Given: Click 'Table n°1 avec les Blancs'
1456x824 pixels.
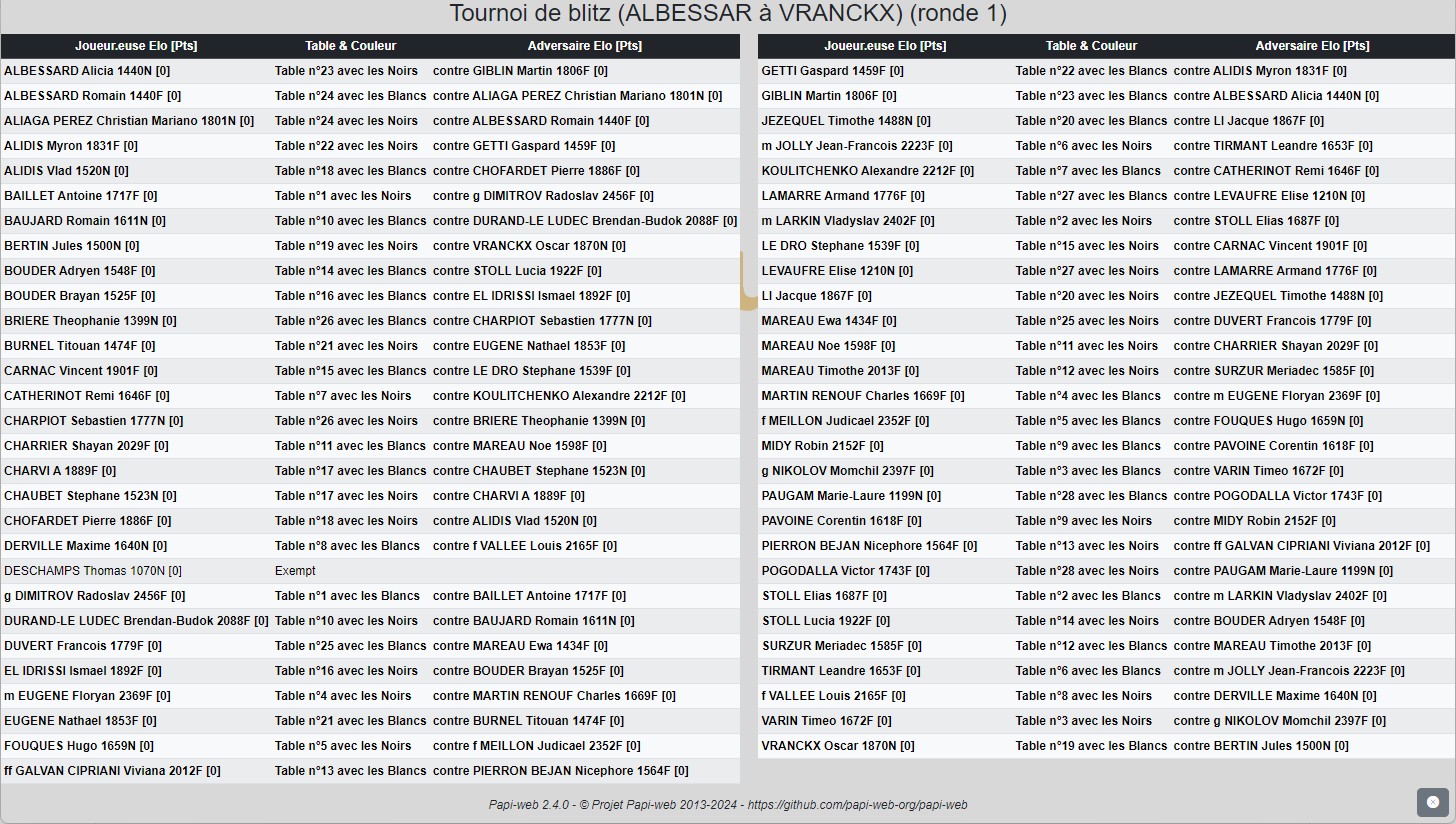Looking at the screenshot, I should pyautogui.click(x=347, y=596).
